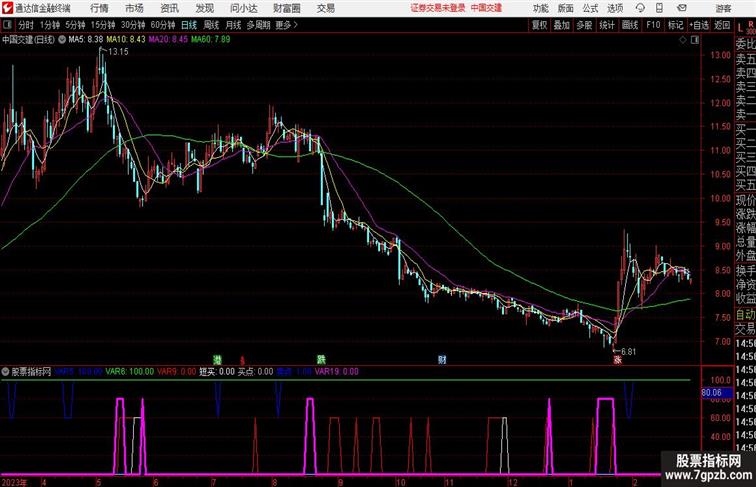Click the diamond icon at chart top-right
The height and width of the screenshot is (487, 756).
point(683,40)
